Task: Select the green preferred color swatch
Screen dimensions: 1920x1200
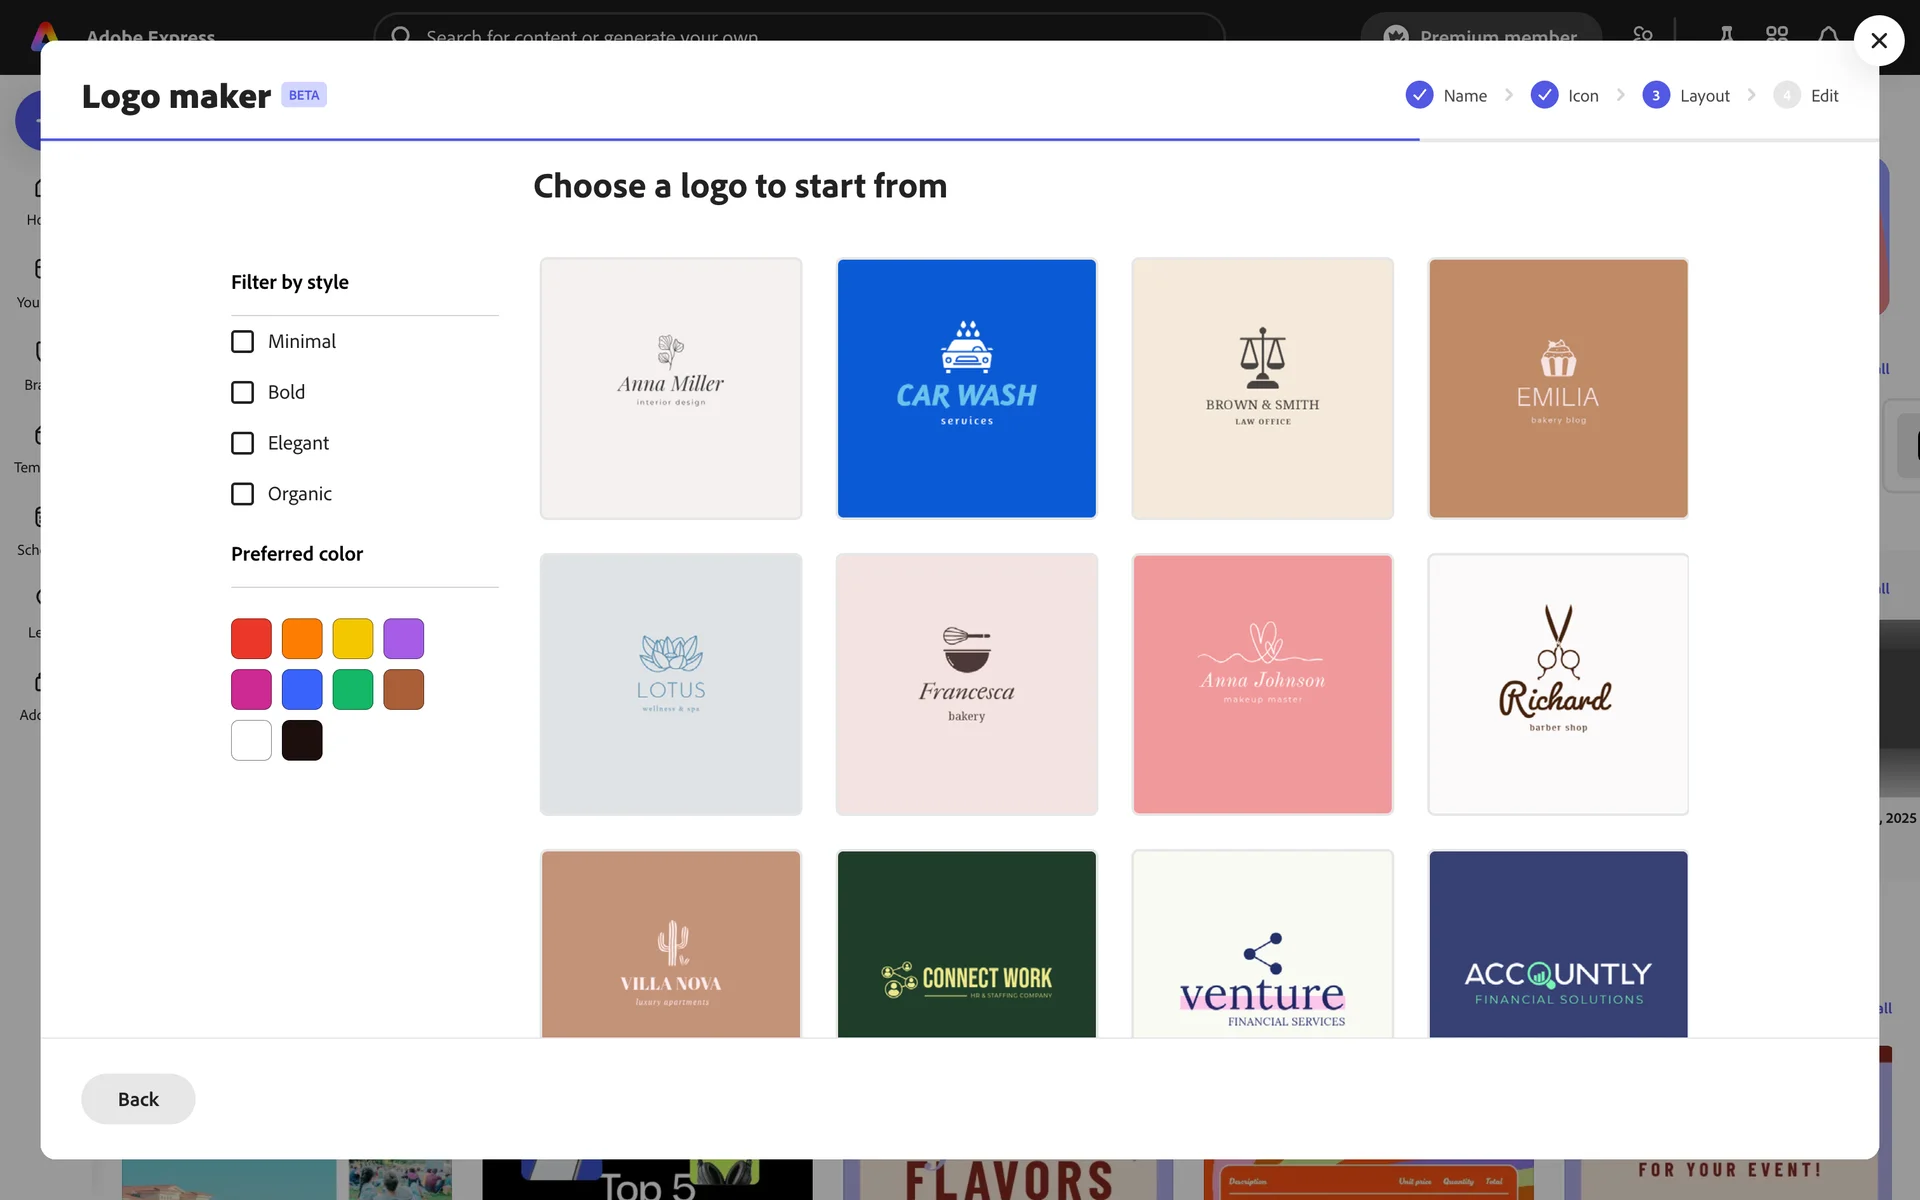Action: (x=352, y=689)
